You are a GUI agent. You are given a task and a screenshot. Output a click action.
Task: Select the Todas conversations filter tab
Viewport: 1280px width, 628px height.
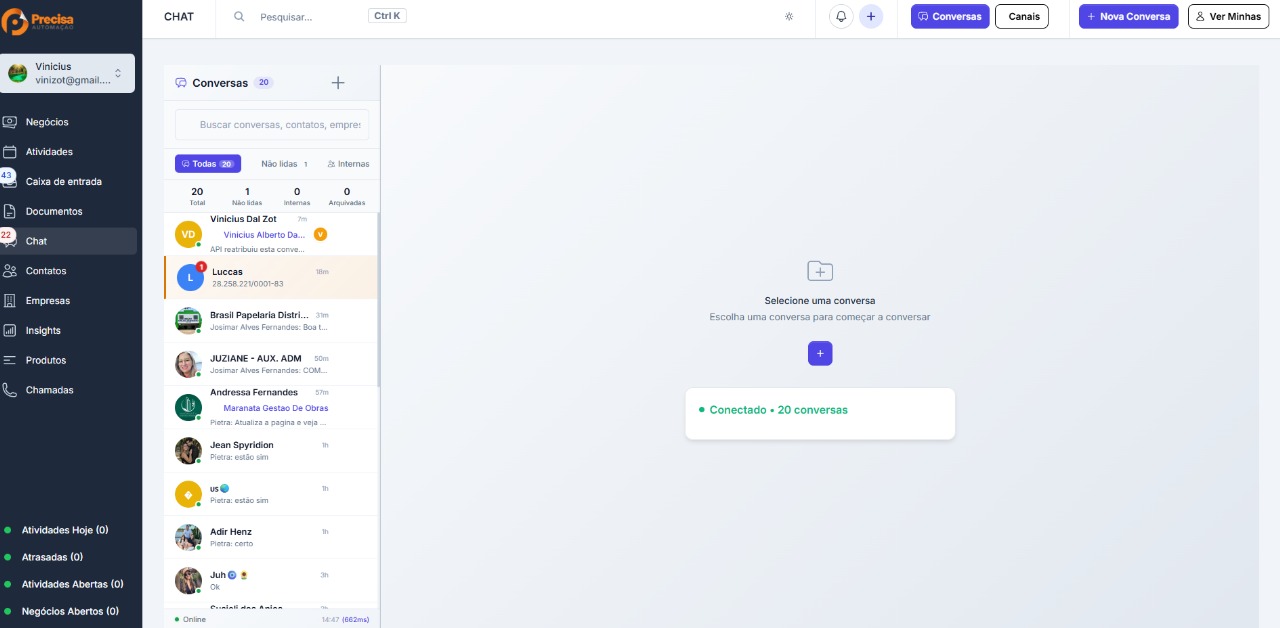tap(208, 164)
